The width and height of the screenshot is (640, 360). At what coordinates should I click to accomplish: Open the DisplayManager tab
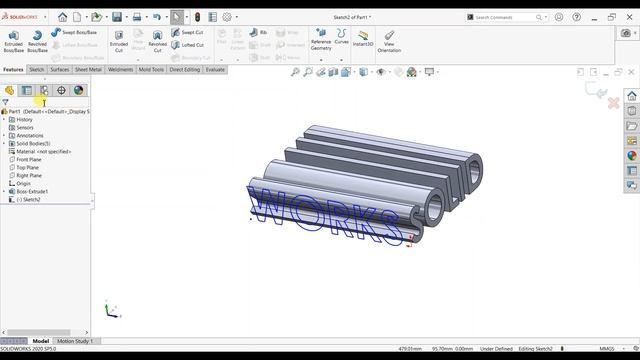tap(78, 90)
